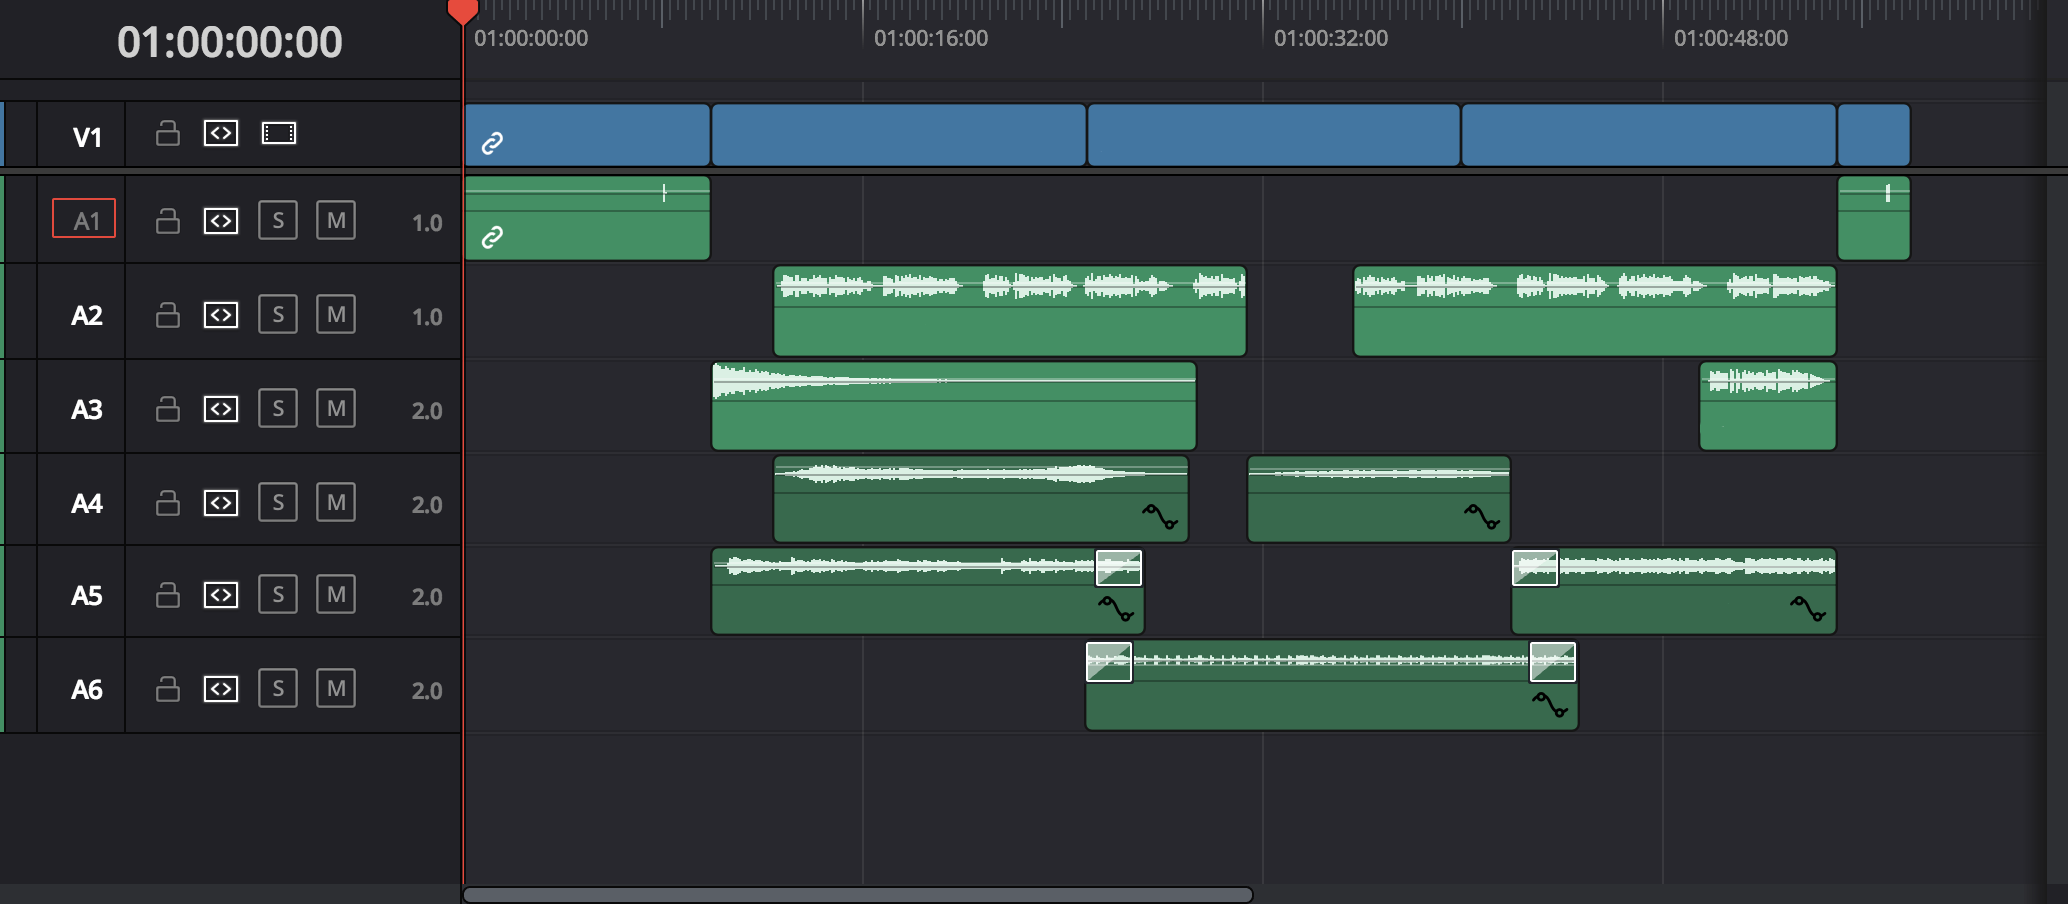Screen dimensions: 2068x904
Task: Select the long A3 audio clip
Action: [954, 406]
